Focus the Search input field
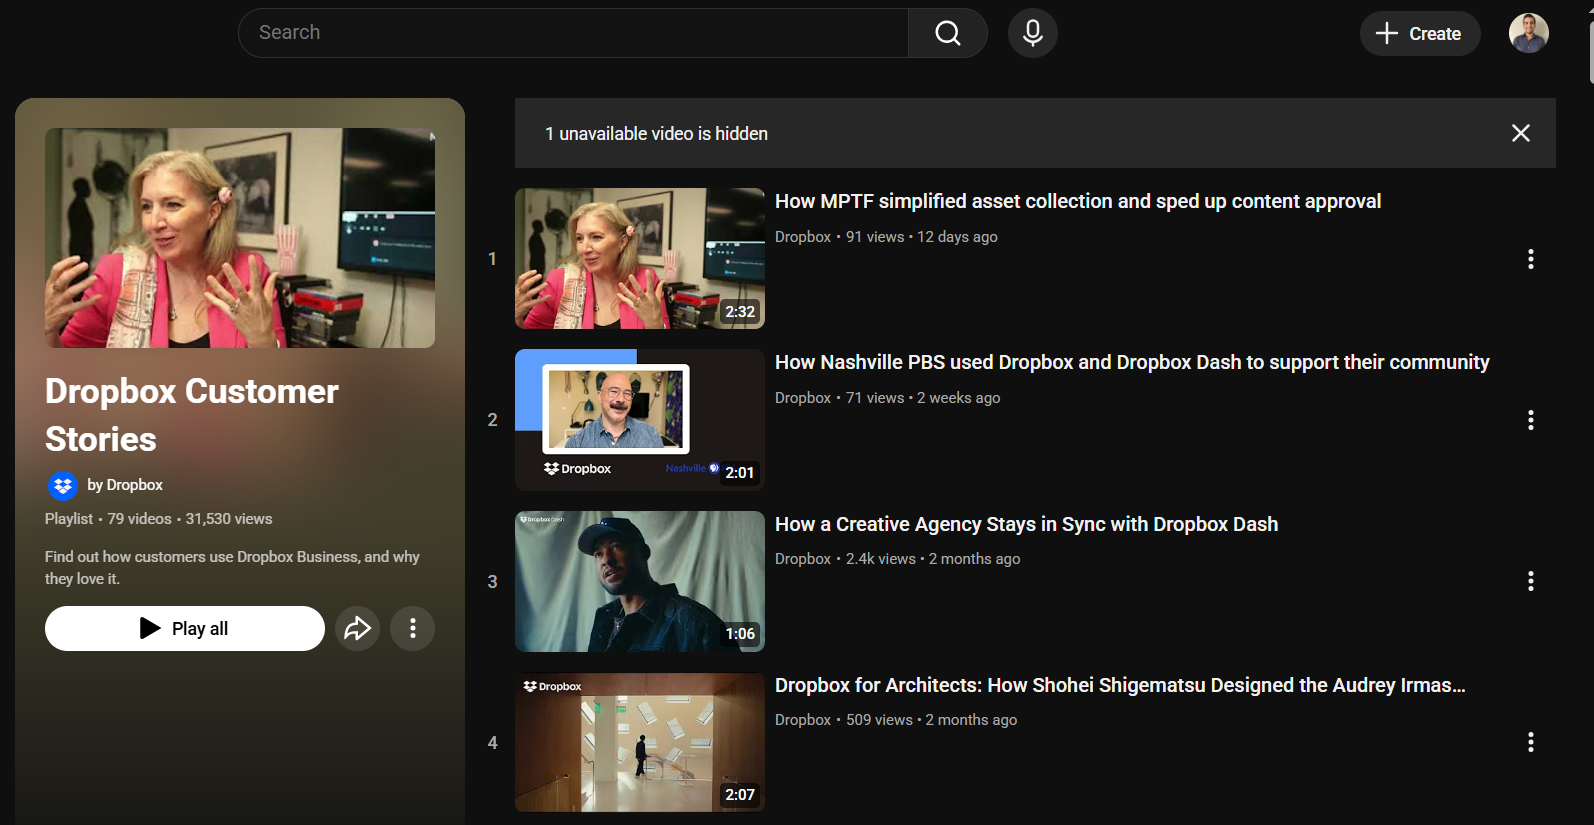Viewport: 1594px width, 825px height. (x=573, y=33)
